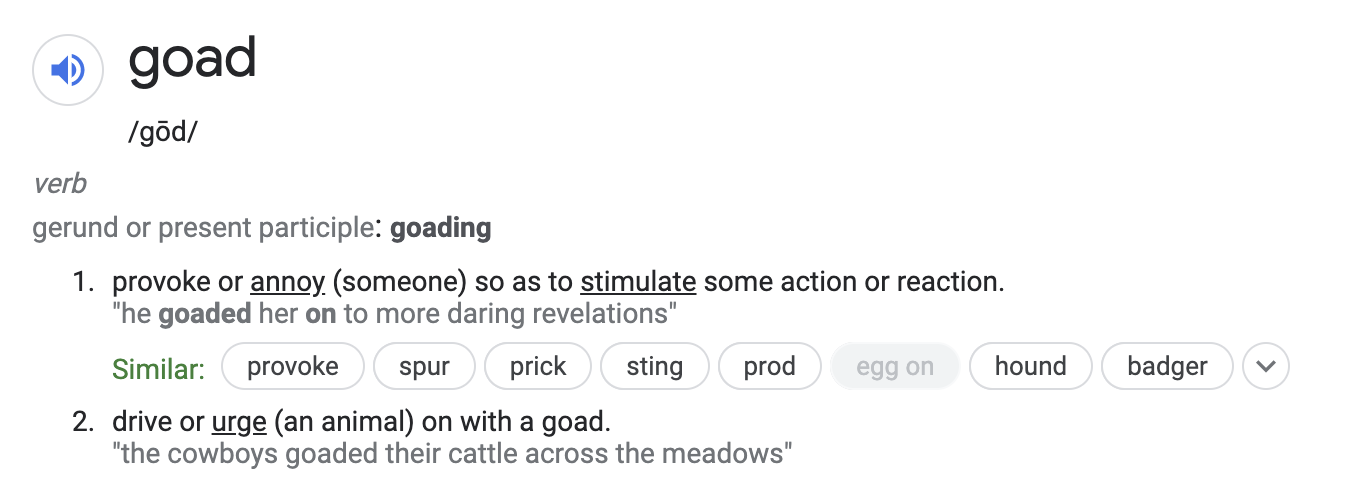Open the "prick" synonym chip
Viewport: 1346px width, 504px height.
click(x=538, y=367)
